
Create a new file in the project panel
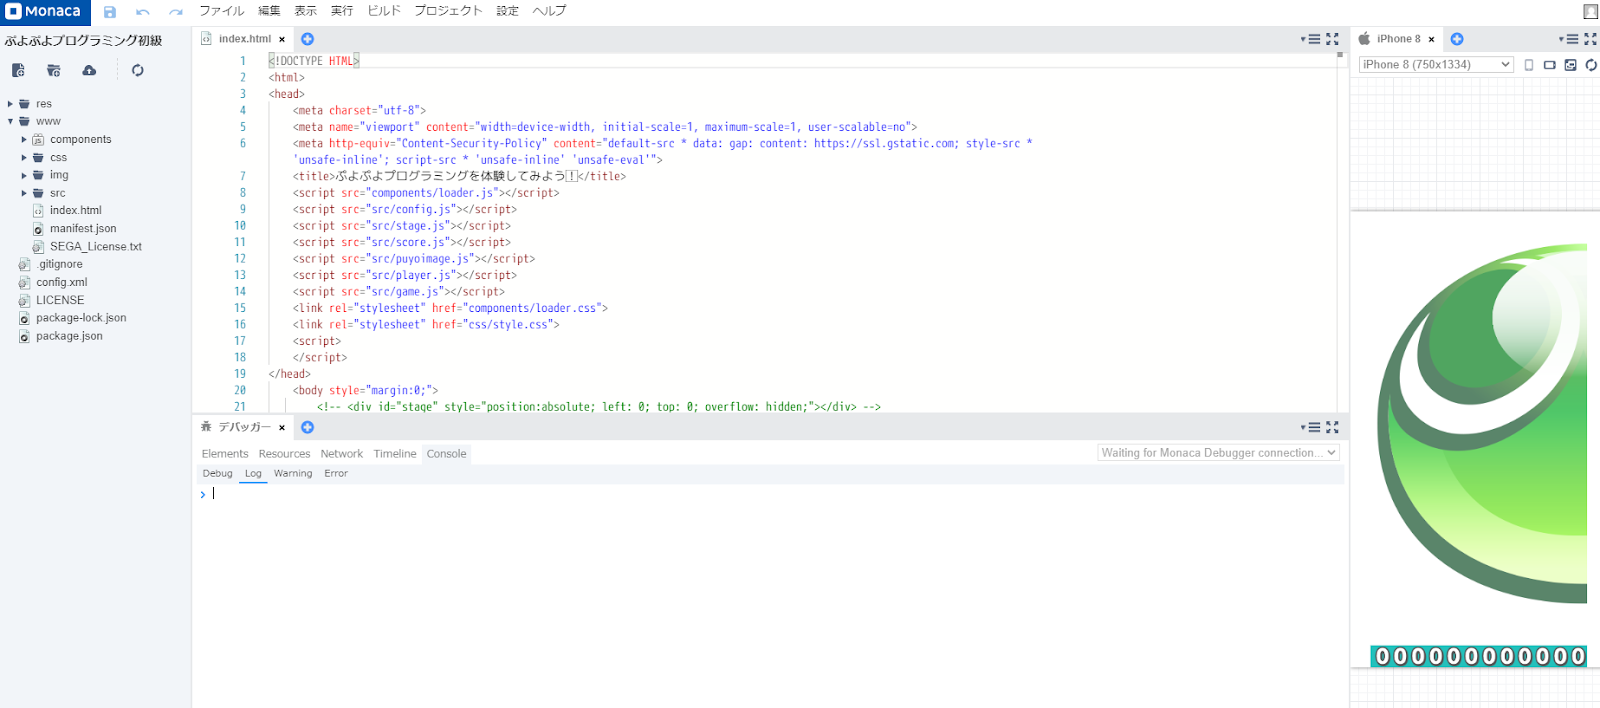click(x=18, y=70)
